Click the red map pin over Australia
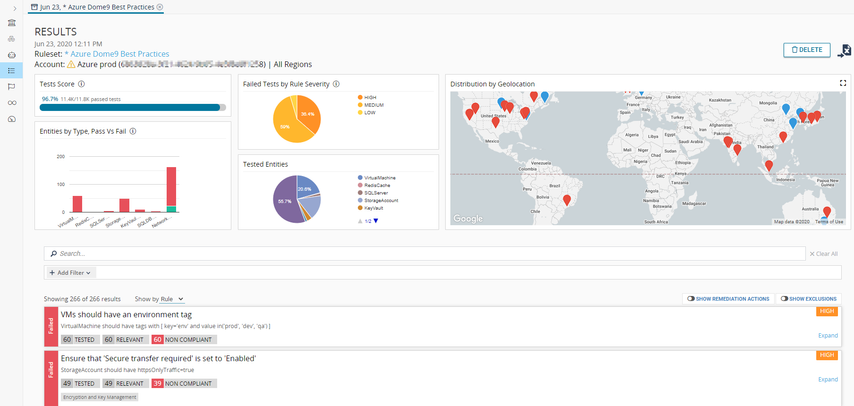This screenshot has width=854, height=406. (x=827, y=212)
